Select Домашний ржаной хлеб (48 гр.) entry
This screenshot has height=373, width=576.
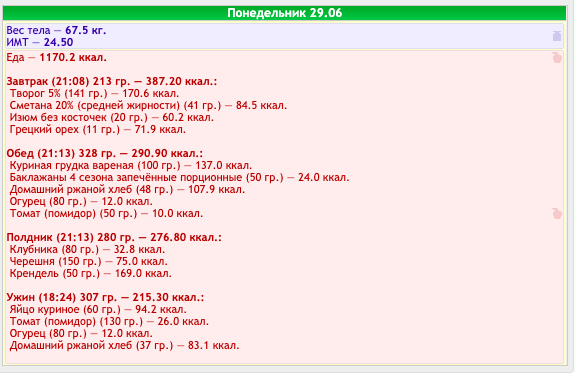(127, 190)
